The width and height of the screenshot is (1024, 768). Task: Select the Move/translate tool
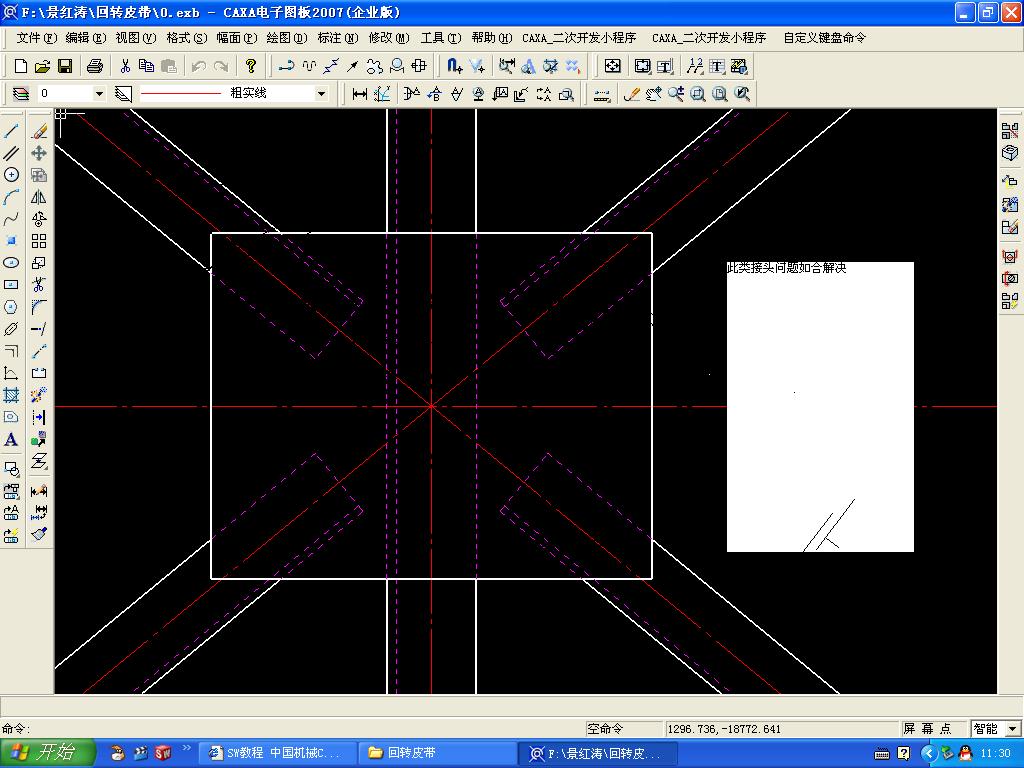(x=39, y=153)
